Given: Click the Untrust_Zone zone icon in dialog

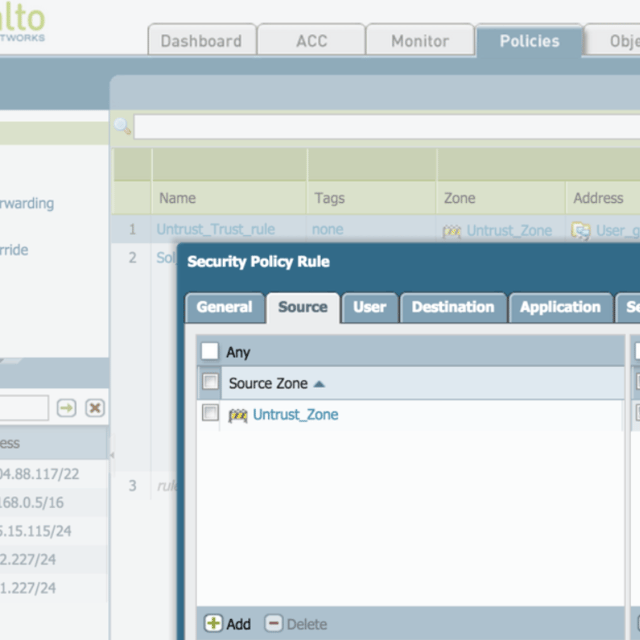Looking at the screenshot, I should [x=238, y=415].
